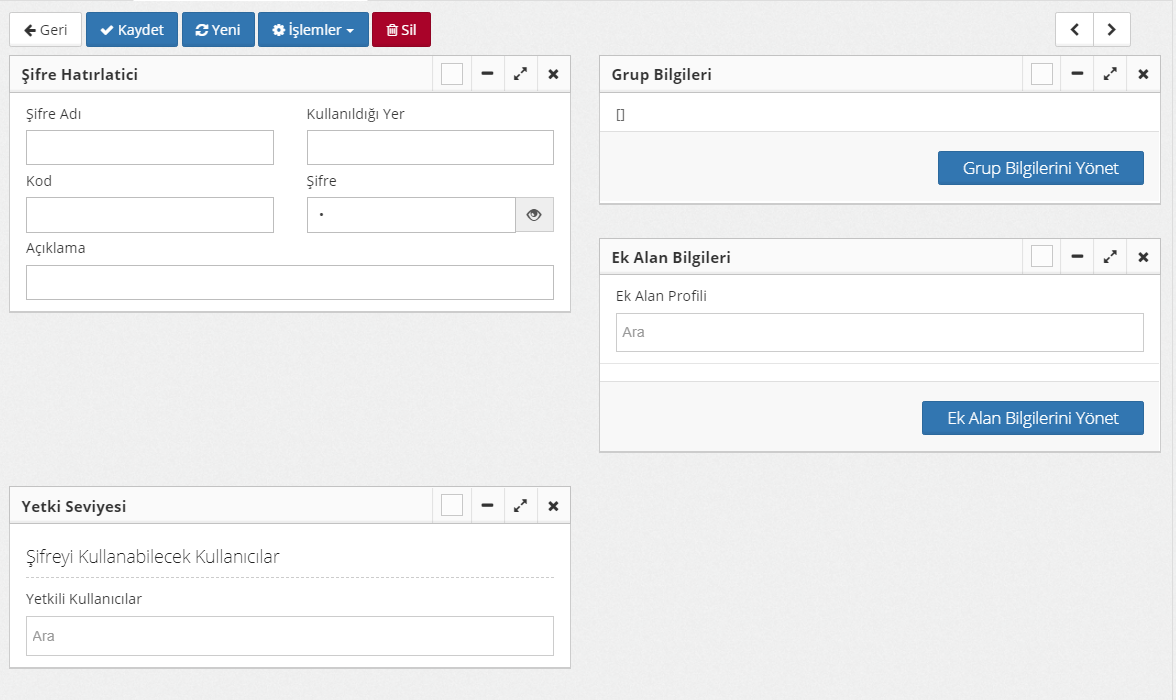Close the Yetki Seviyesi panel
The height and width of the screenshot is (700, 1176).
[x=553, y=506]
